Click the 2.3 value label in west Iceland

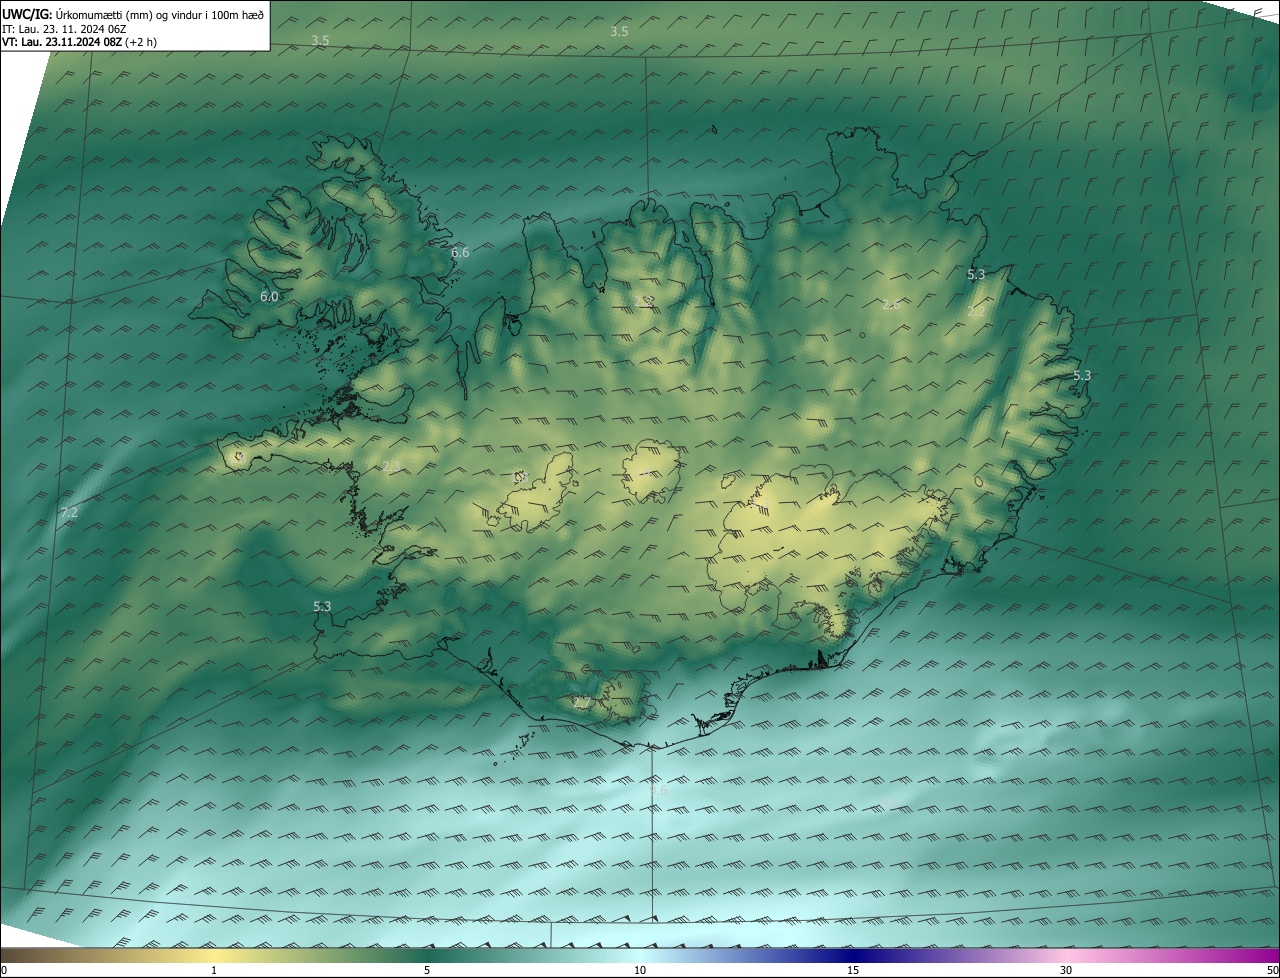click(391, 467)
